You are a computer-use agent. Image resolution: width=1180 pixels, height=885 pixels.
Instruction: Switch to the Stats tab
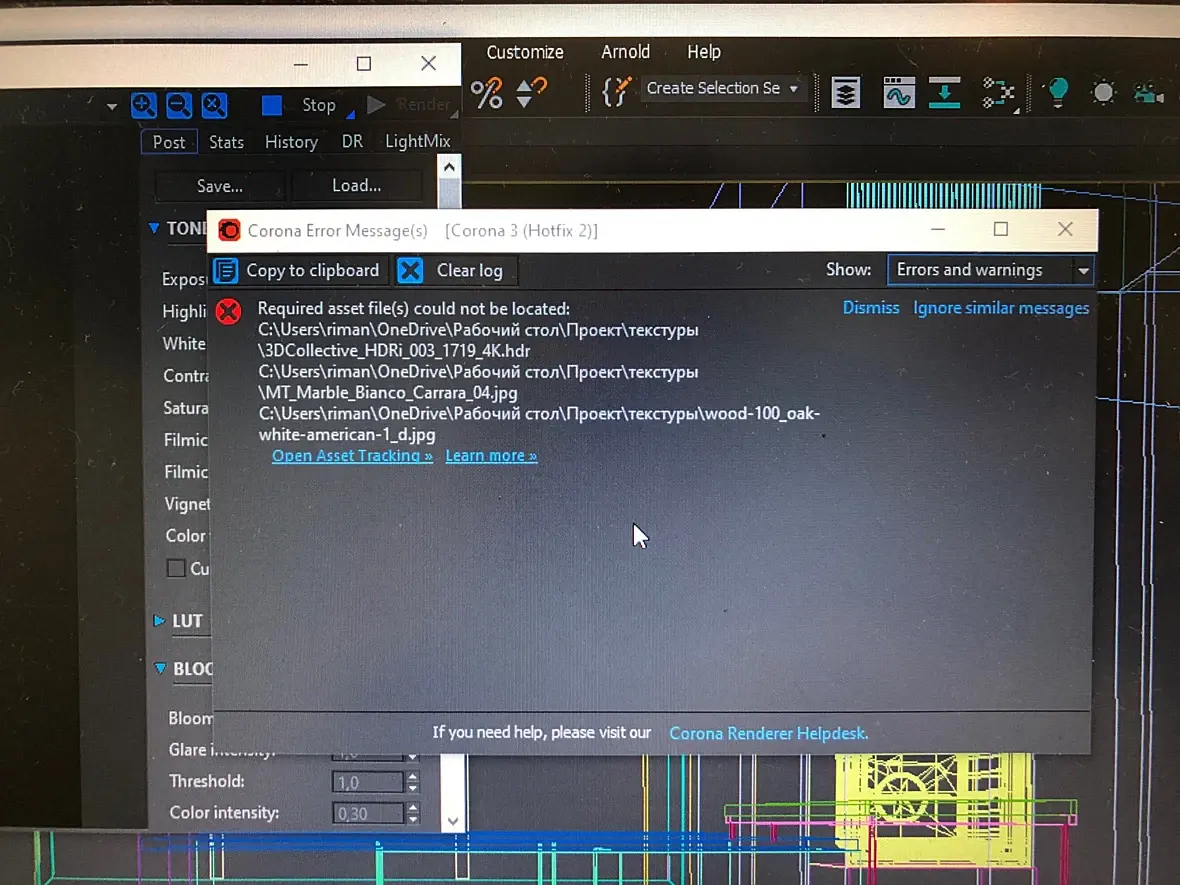(226, 142)
